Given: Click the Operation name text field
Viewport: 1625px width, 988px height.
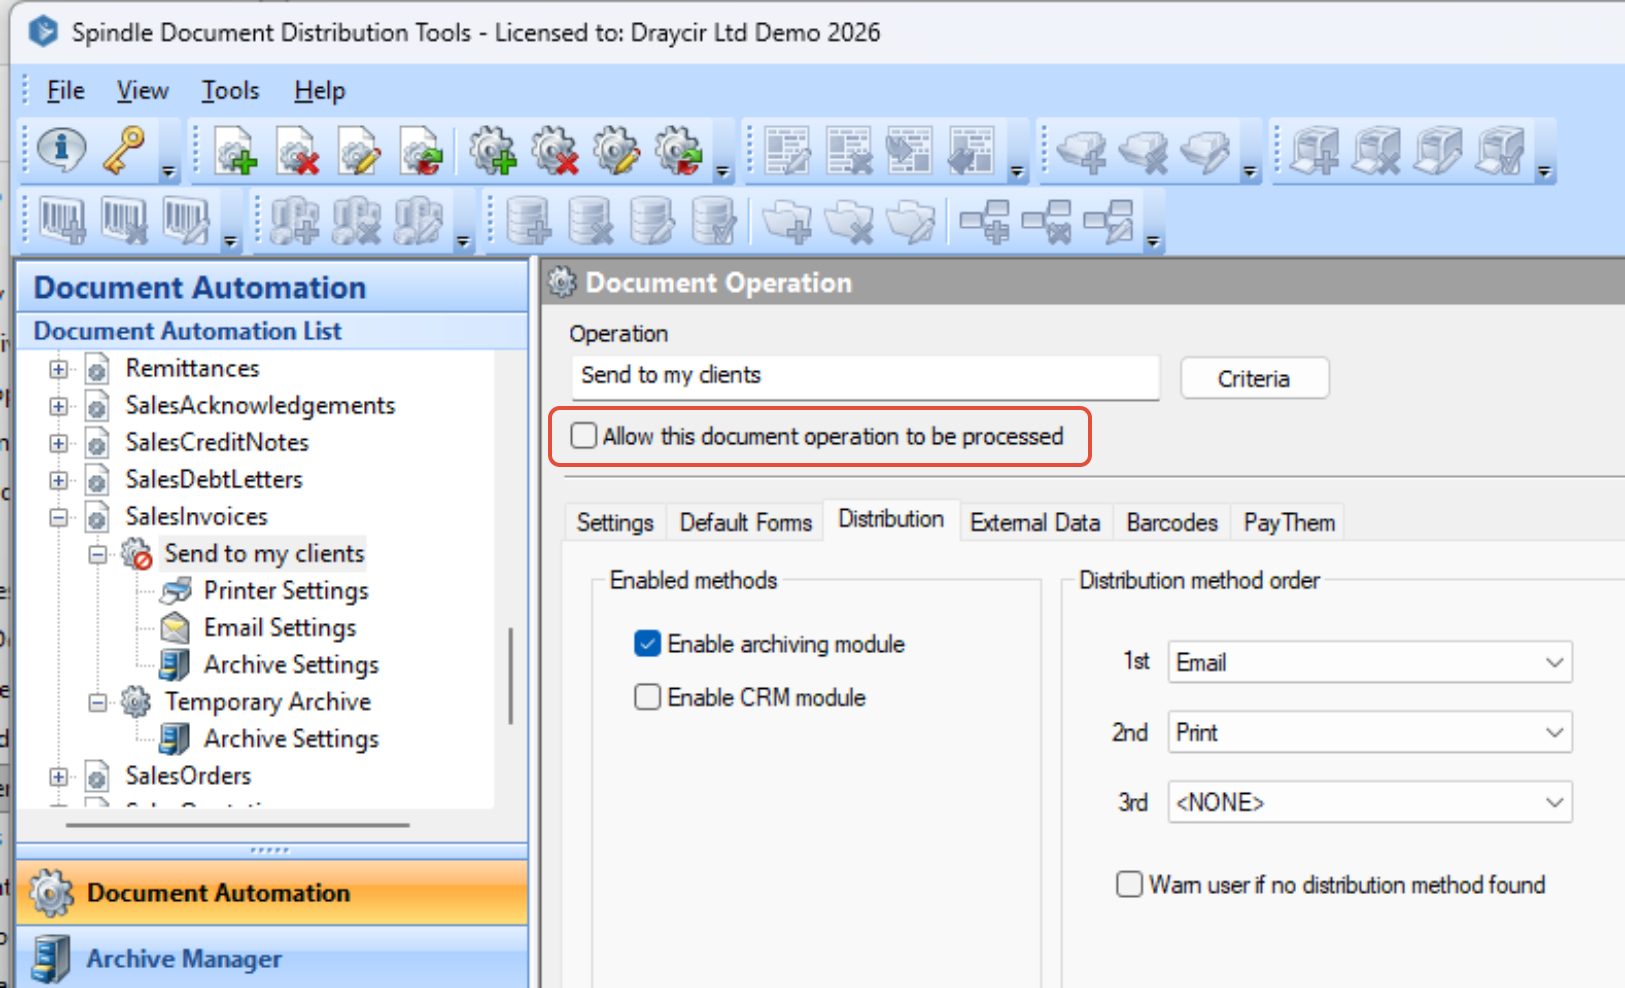Looking at the screenshot, I should (x=865, y=376).
